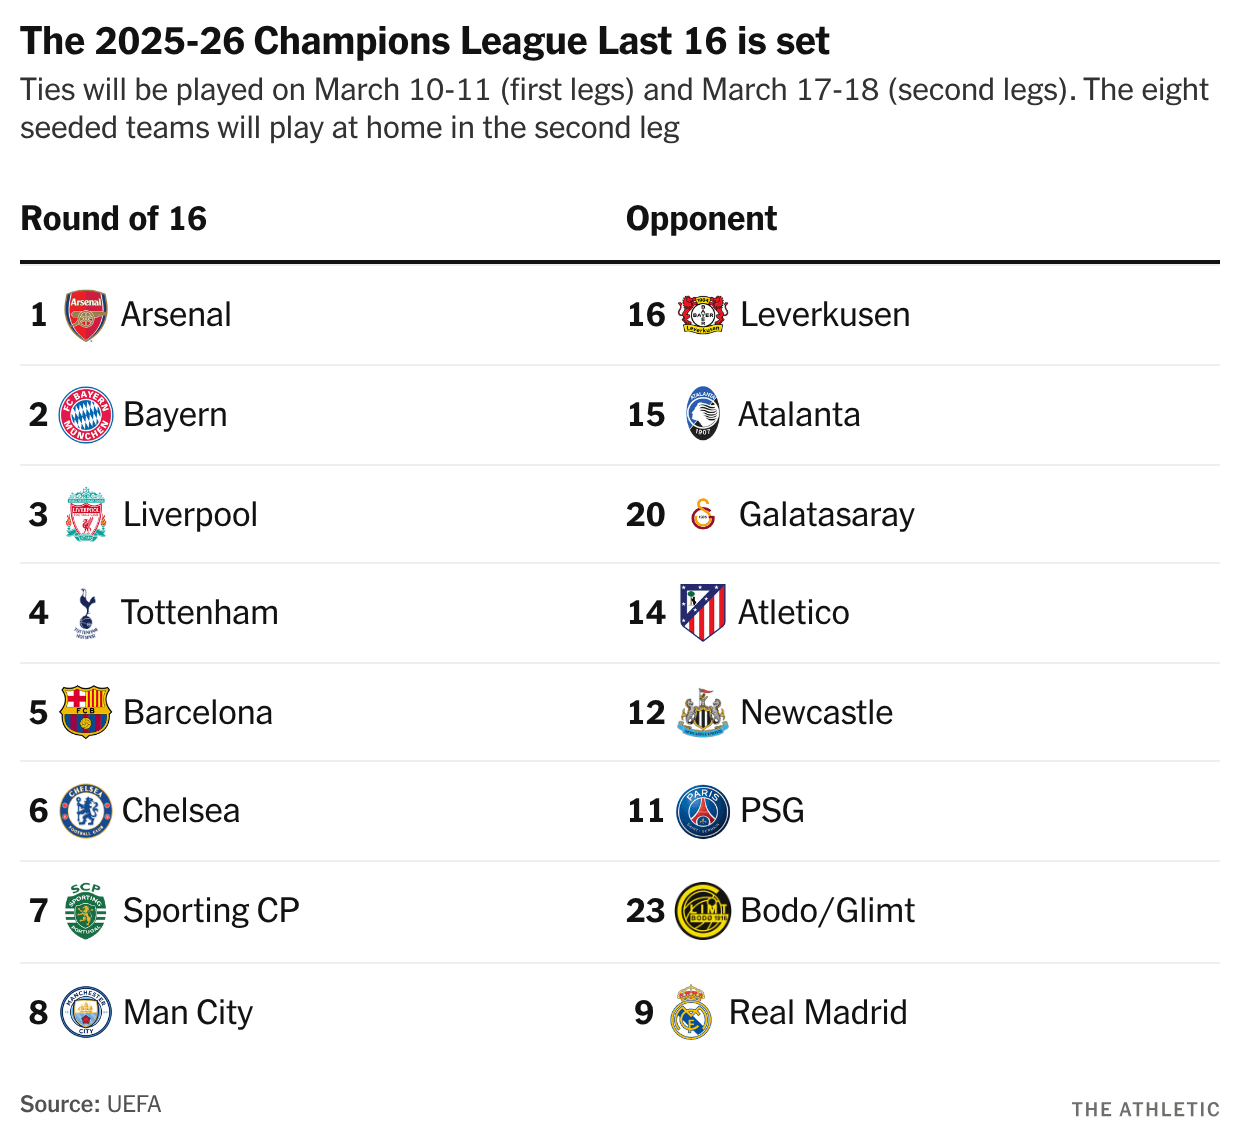Select the PSG round logo

pyautogui.click(x=703, y=811)
